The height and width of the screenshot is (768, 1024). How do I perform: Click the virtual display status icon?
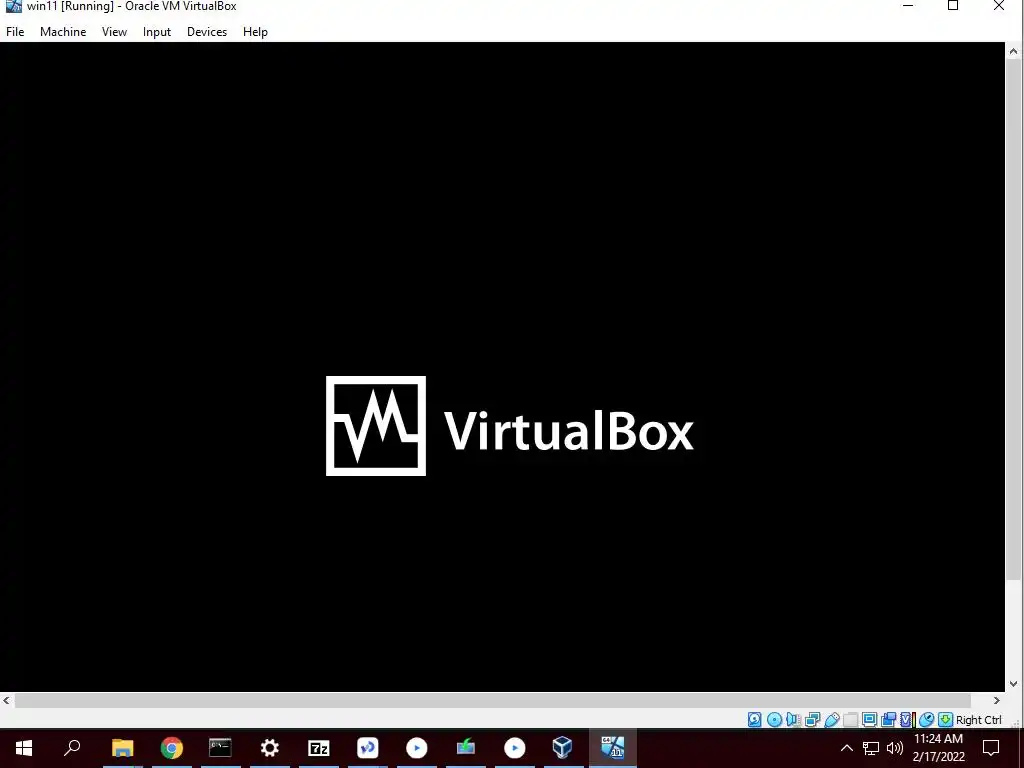coord(869,720)
